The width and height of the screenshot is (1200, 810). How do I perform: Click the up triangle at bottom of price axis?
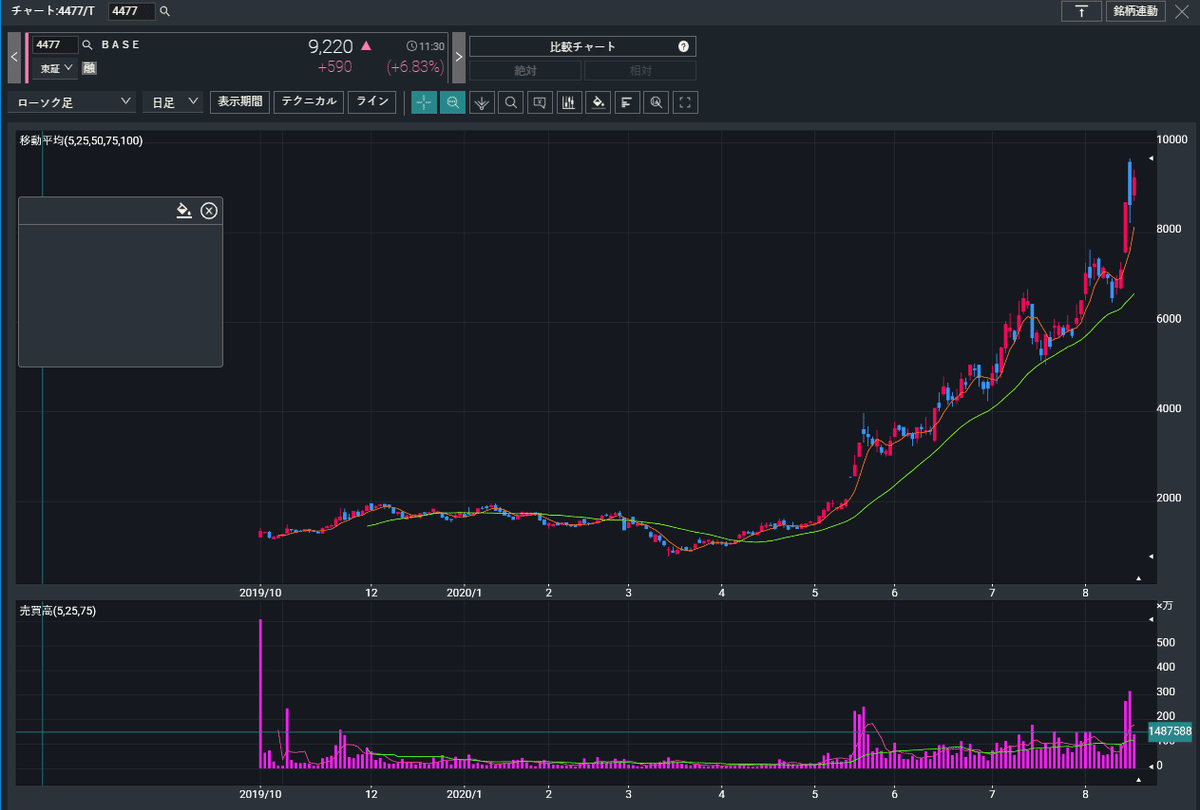click(1138, 578)
